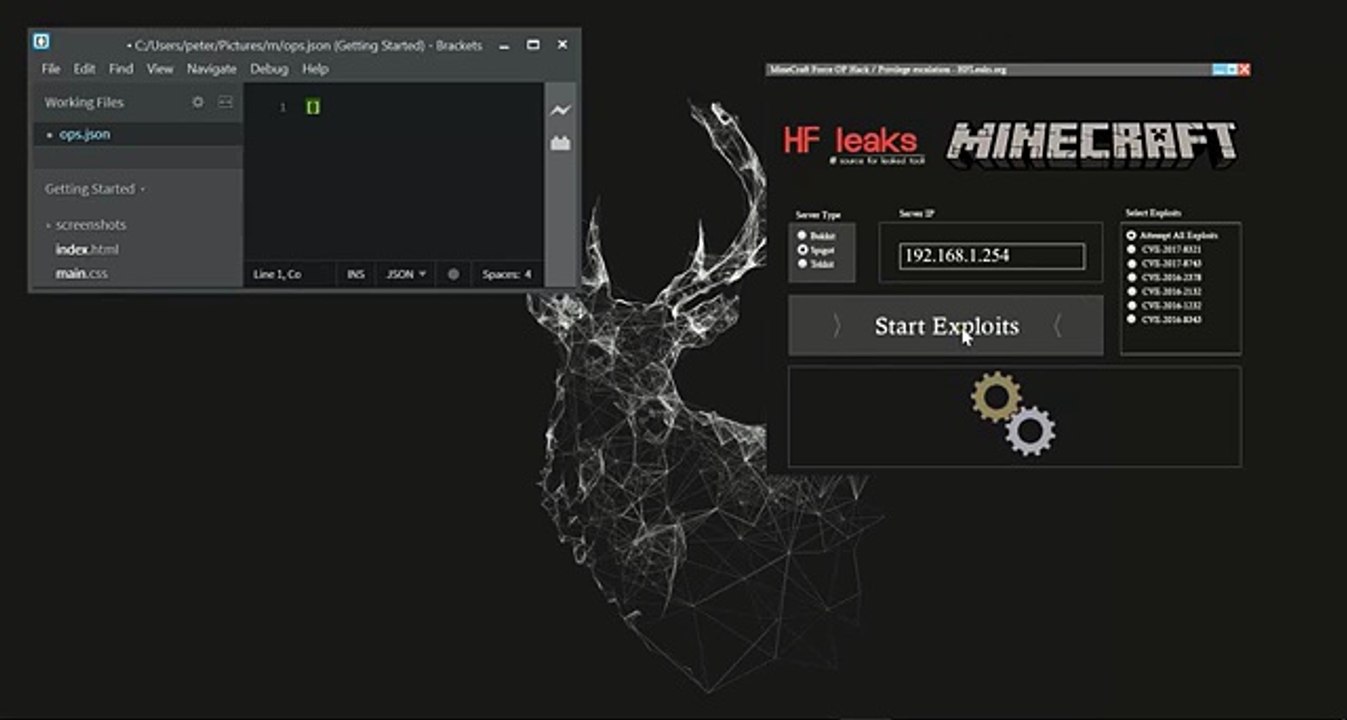The height and width of the screenshot is (720, 1347).
Task: Click the Server Type label
Action: (x=818, y=214)
